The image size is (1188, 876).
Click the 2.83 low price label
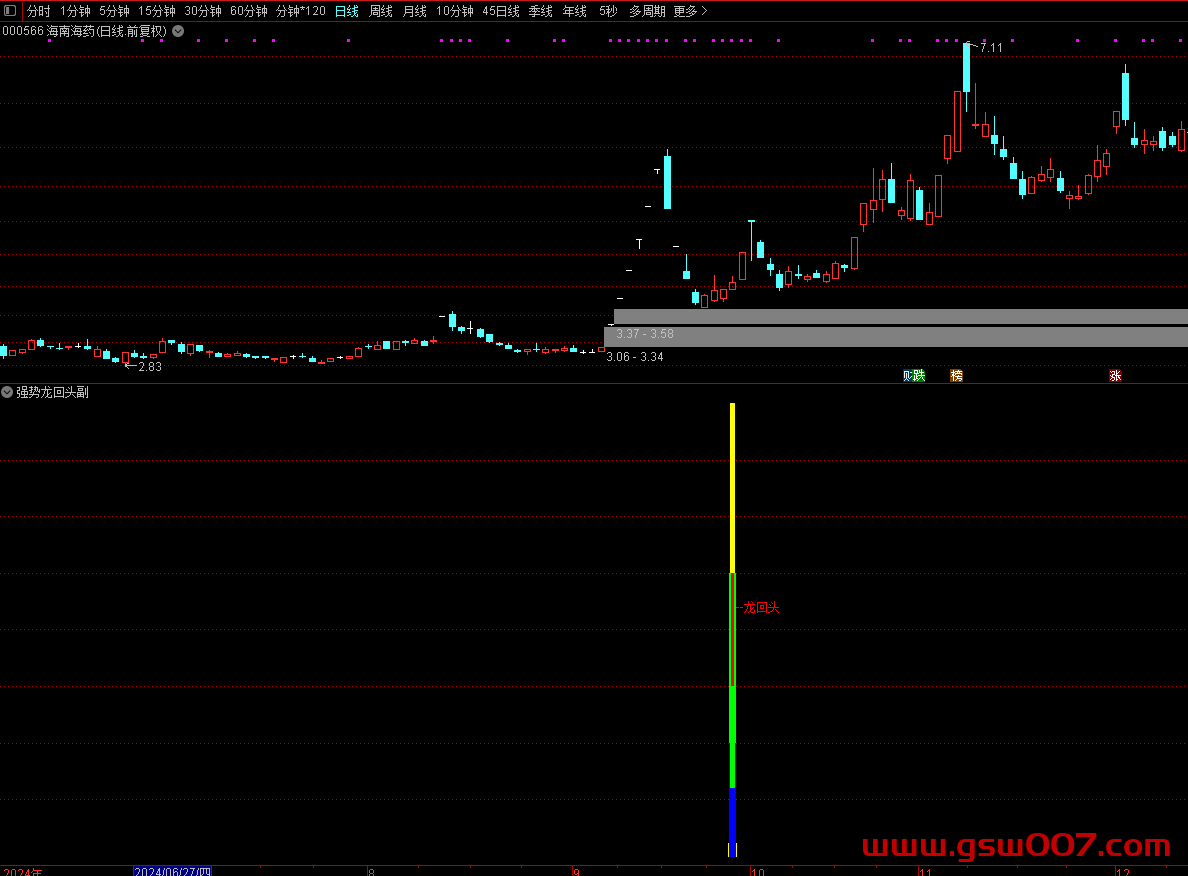tap(149, 367)
